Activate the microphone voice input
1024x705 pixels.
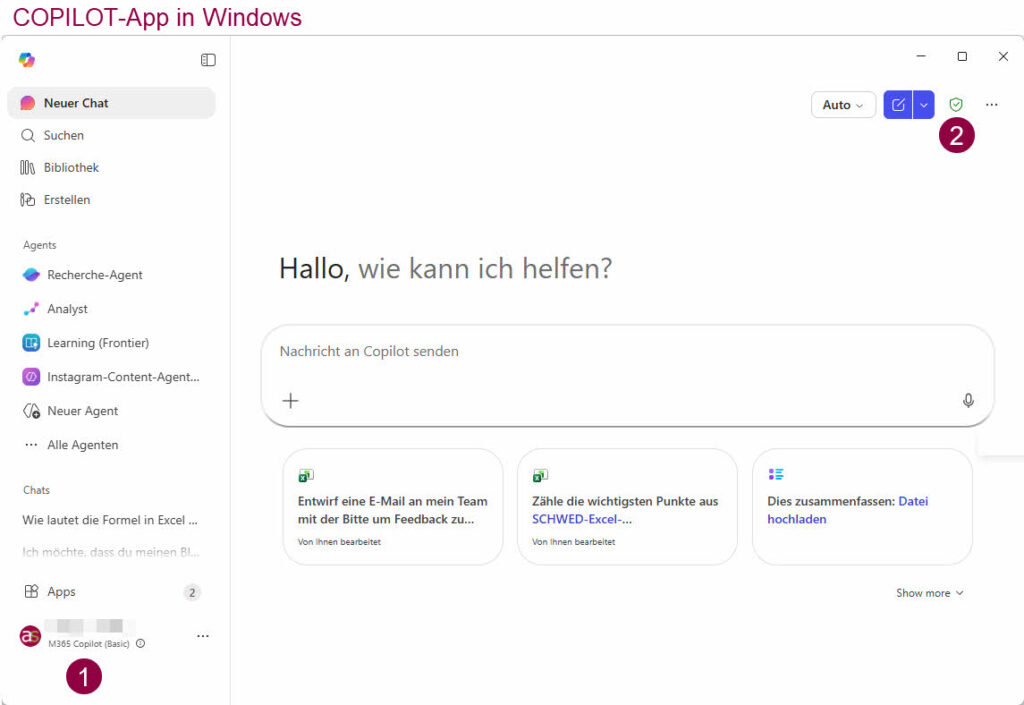tap(968, 401)
